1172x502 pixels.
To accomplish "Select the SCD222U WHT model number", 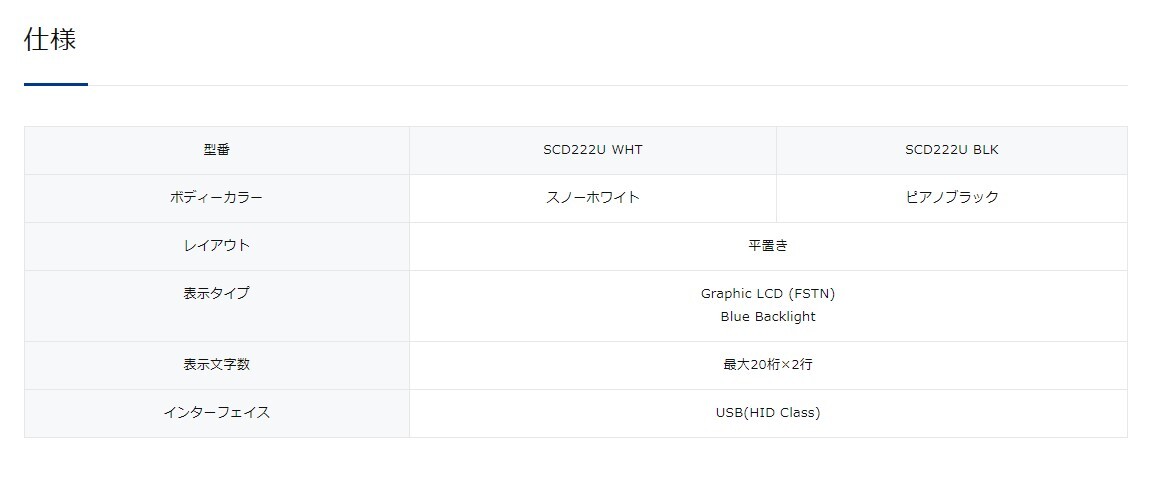I will [x=593, y=150].
